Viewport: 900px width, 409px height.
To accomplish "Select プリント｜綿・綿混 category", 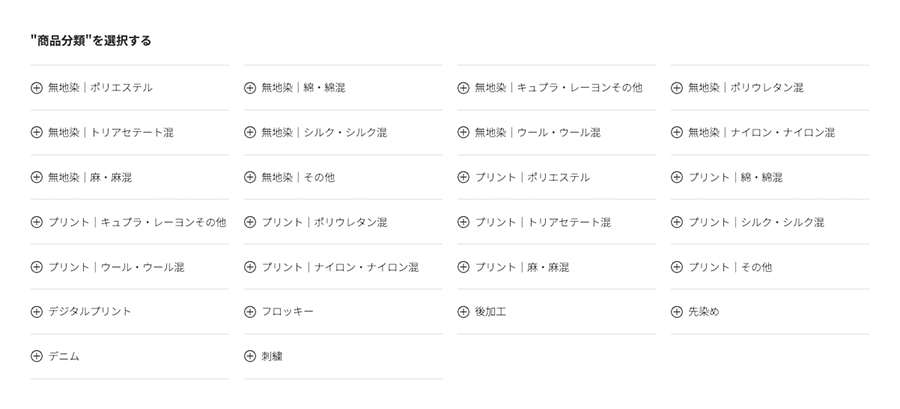I will [x=770, y=177].
